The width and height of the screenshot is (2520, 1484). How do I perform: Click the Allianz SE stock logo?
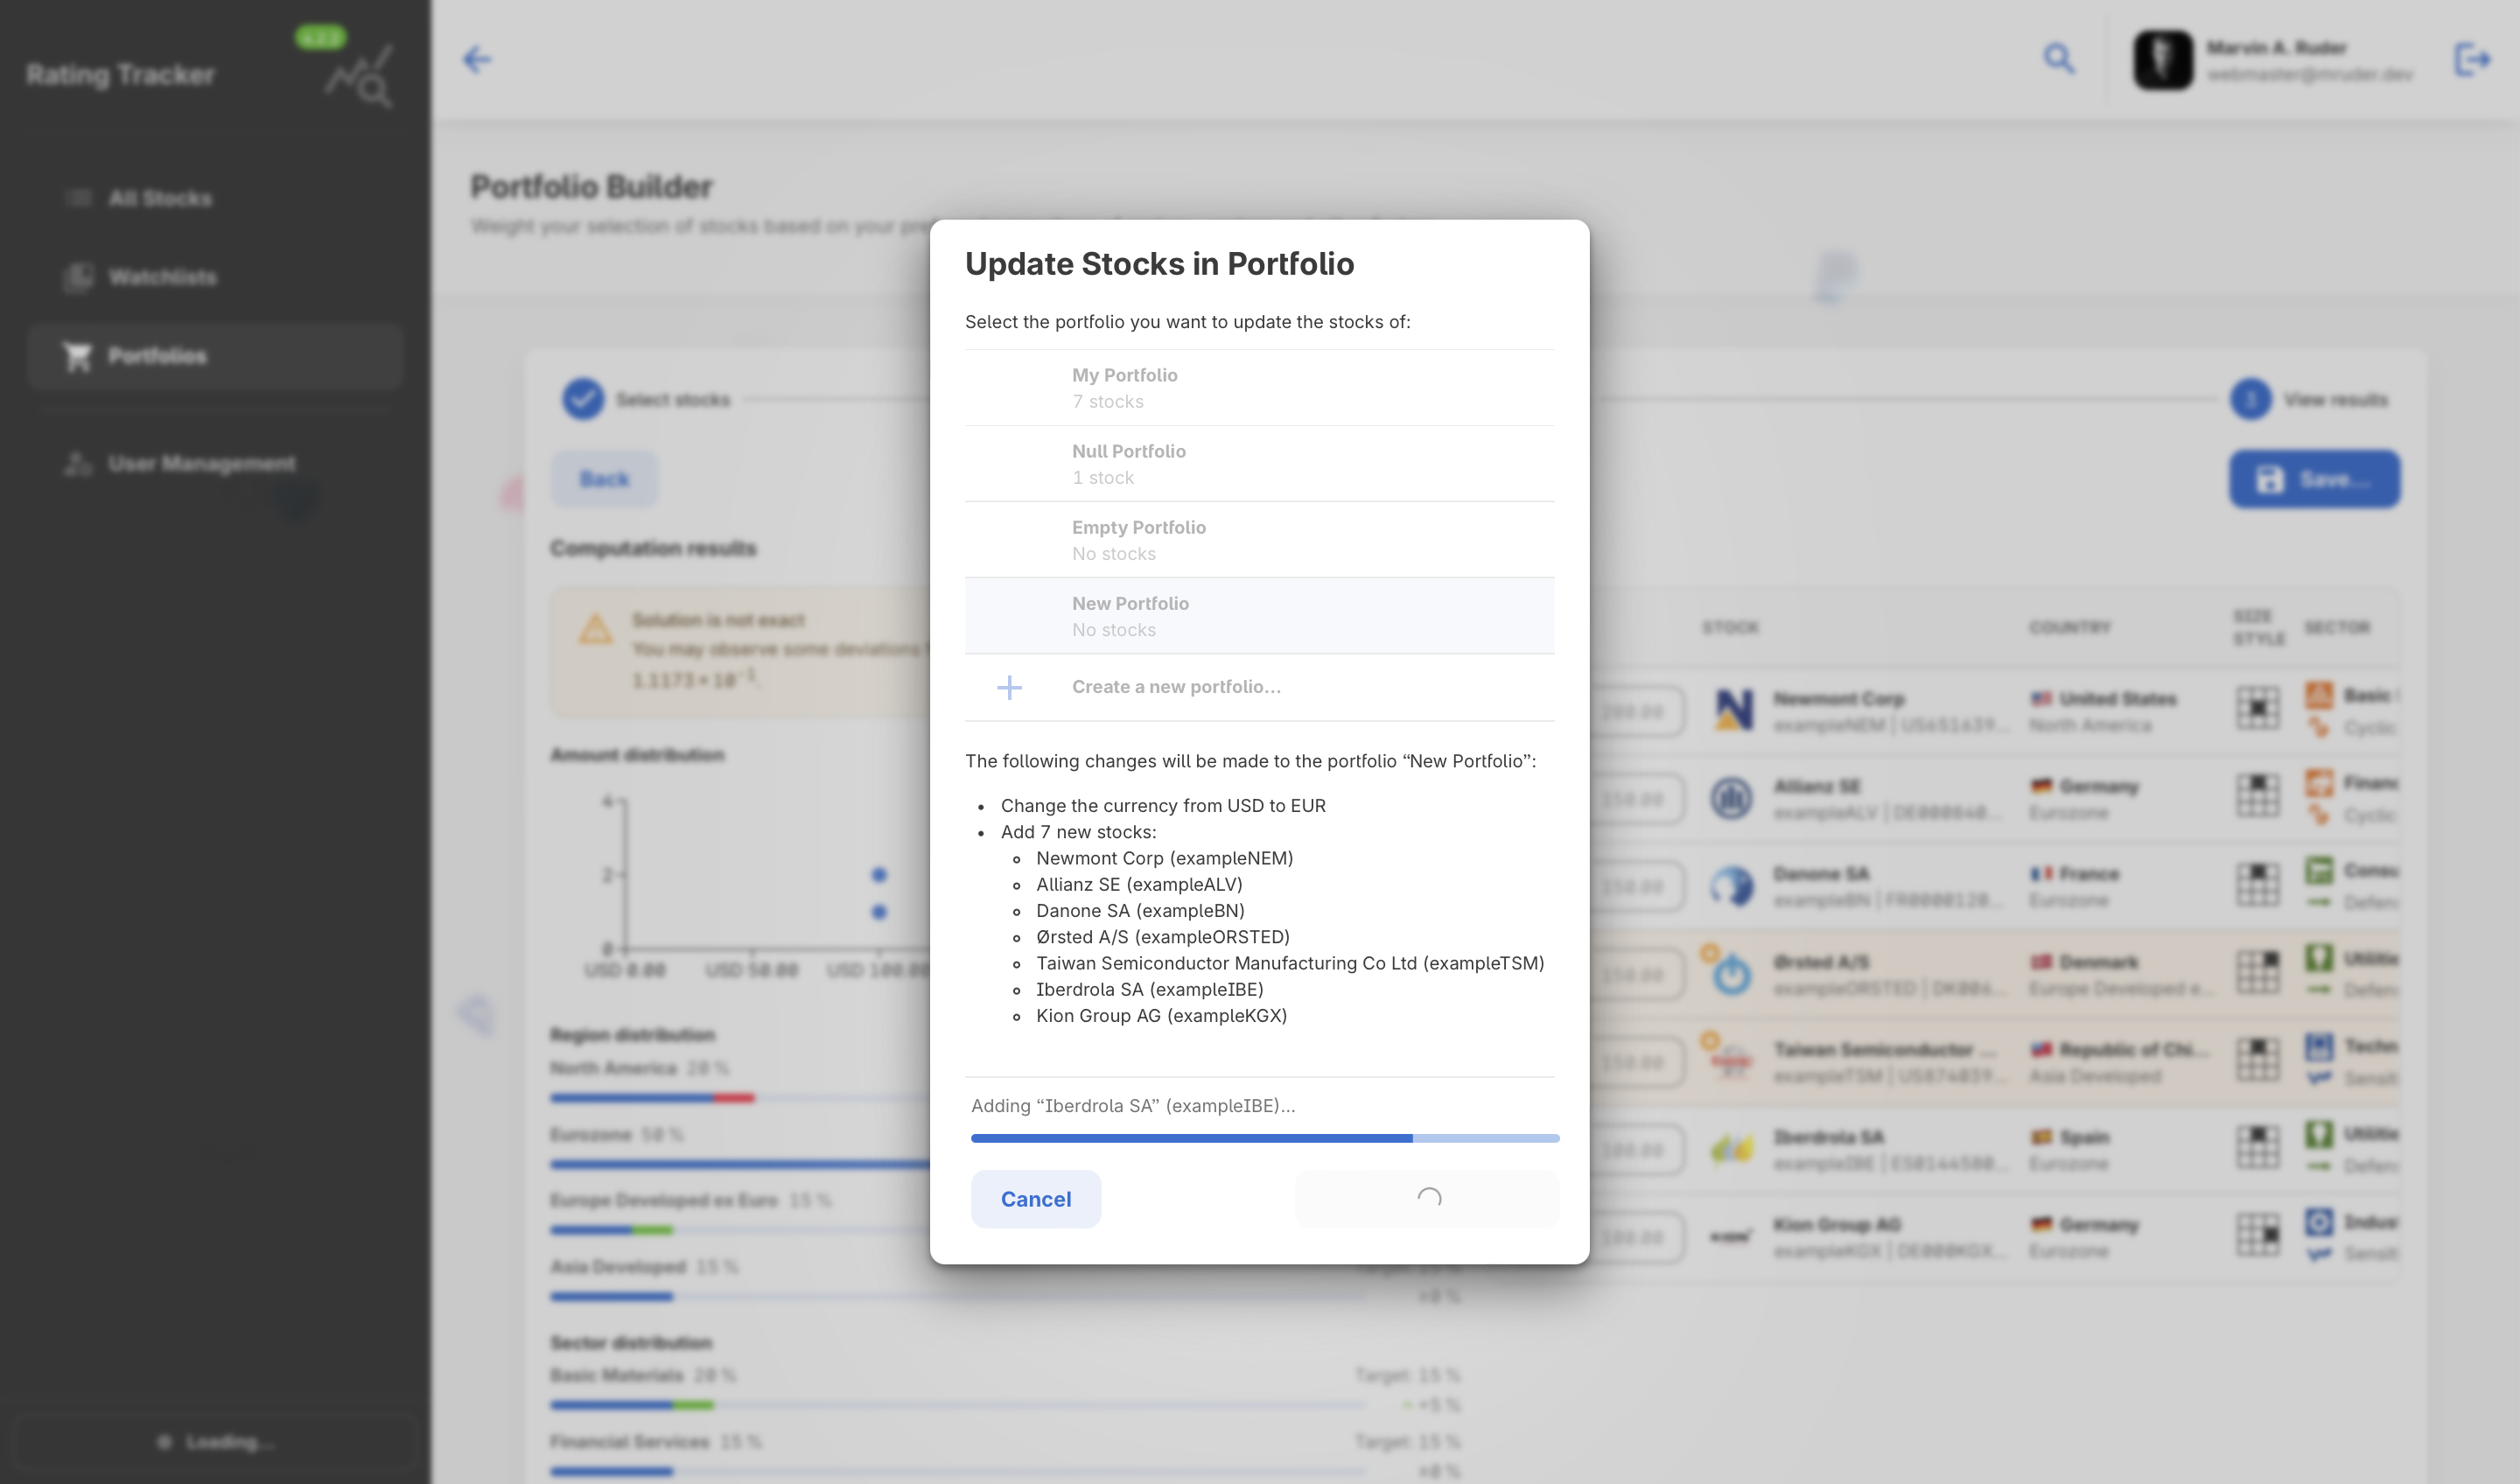coord(1731,798)
